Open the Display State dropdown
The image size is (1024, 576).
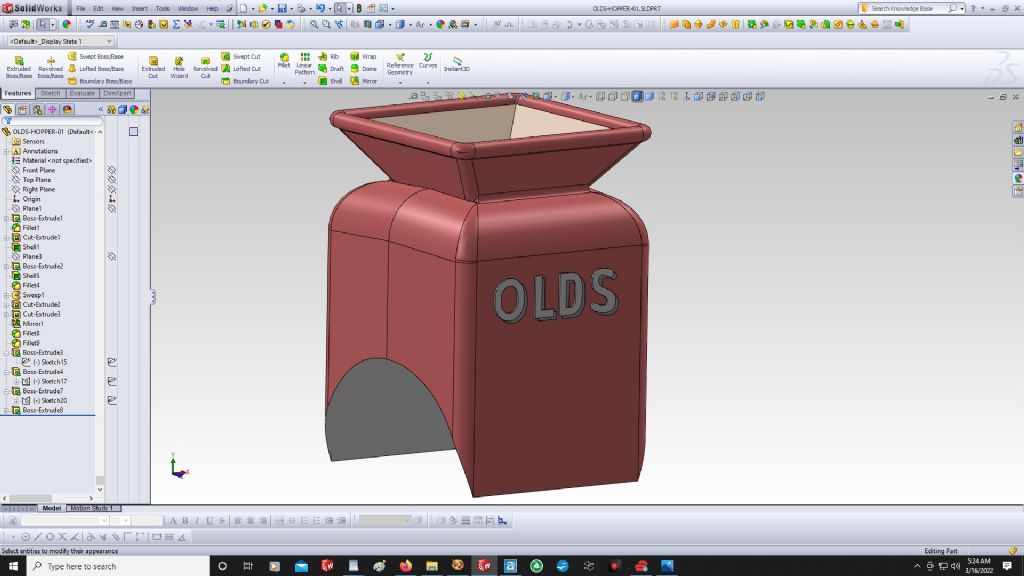60,41
